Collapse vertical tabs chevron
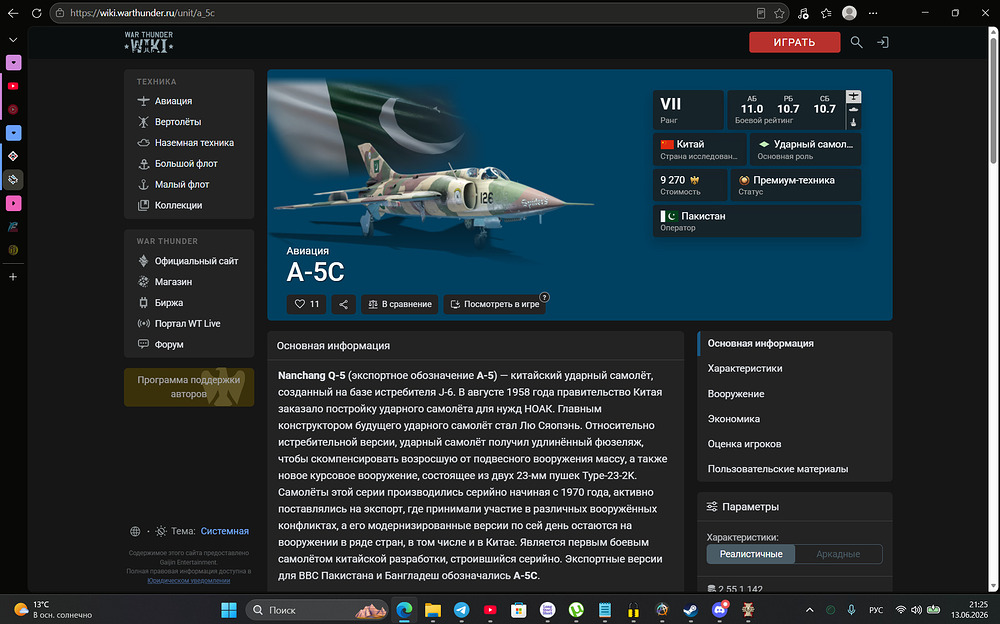Screen dimensions: 1000x624 click(13, 40)
